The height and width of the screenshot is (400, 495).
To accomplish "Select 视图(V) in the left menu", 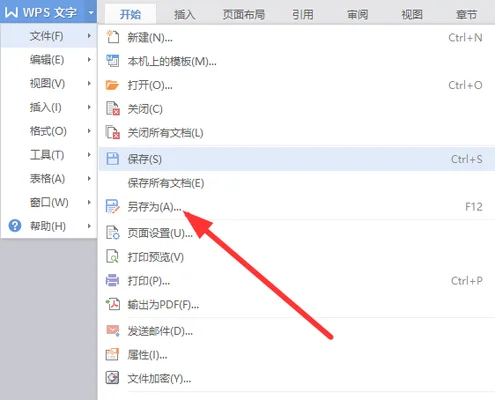I will click(x=49, y=83).
